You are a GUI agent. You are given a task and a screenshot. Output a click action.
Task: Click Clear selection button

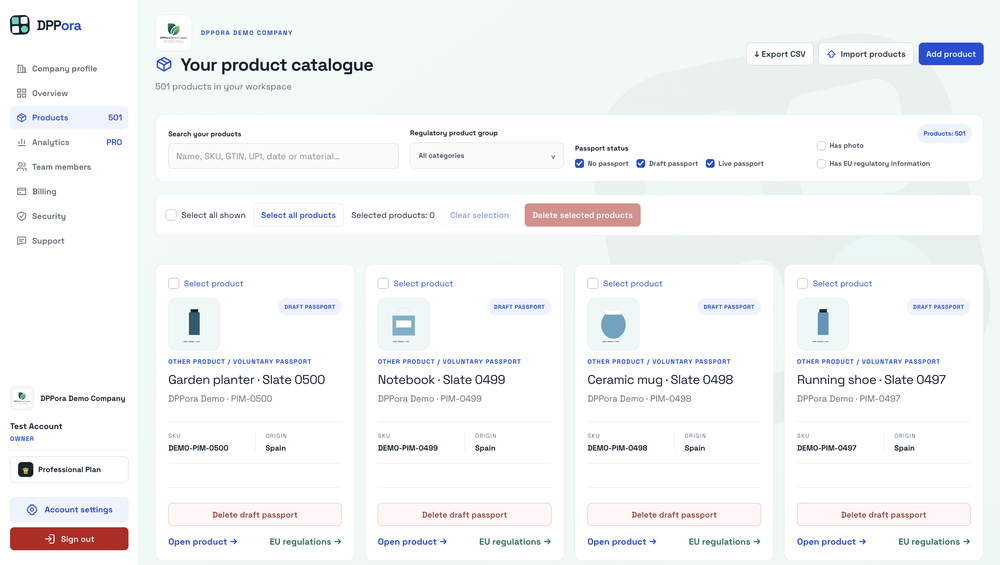tap(480, 215)
